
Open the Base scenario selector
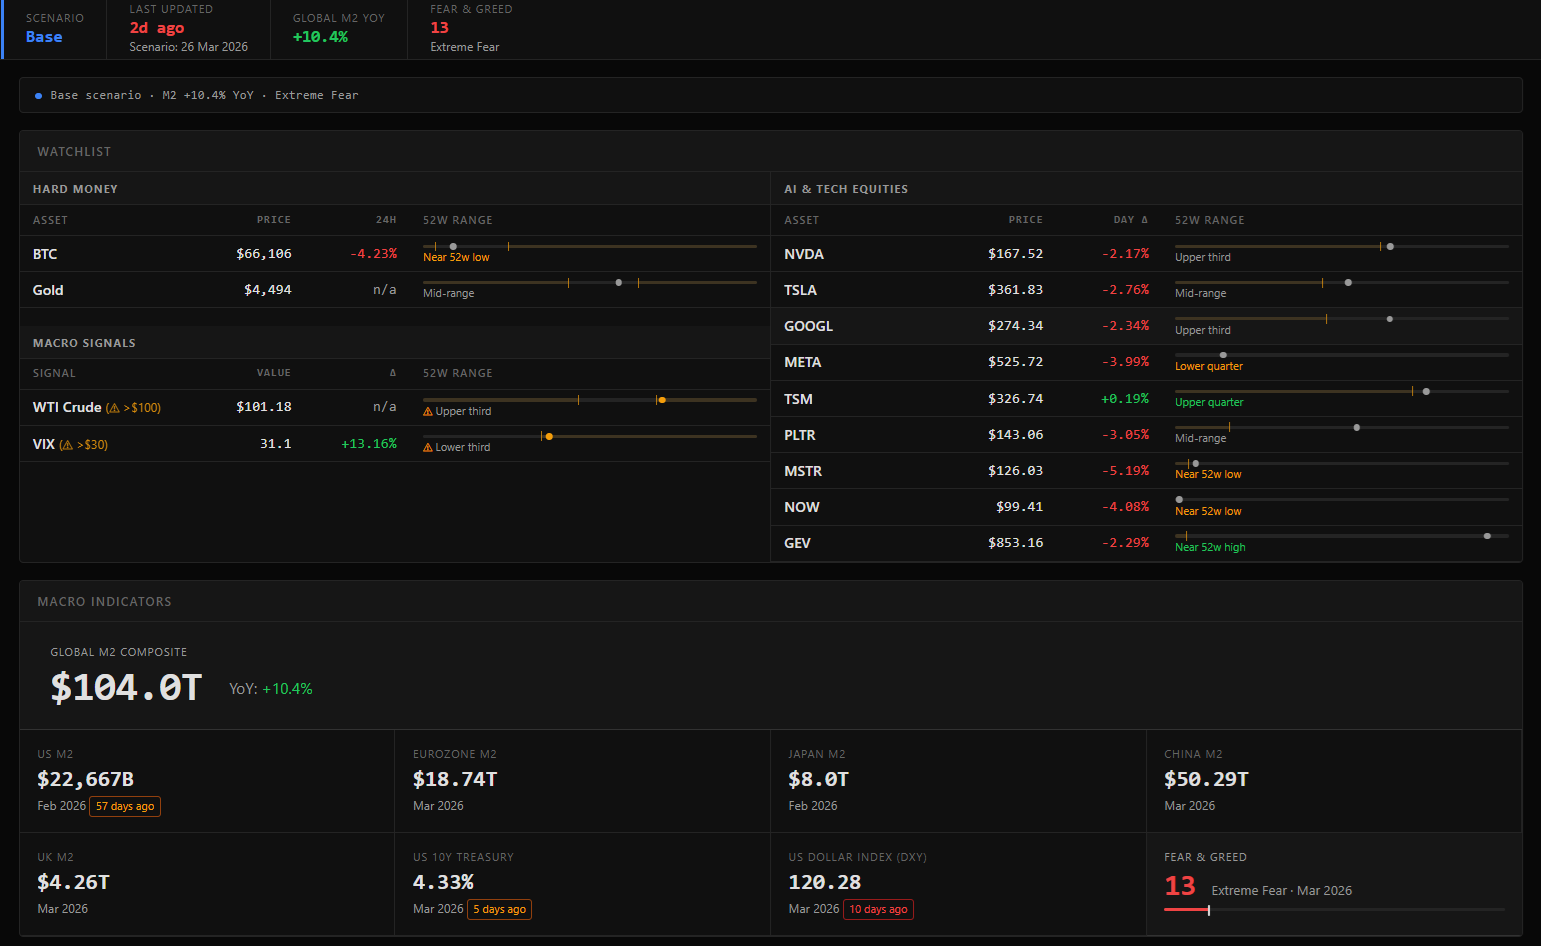point(44,36)
